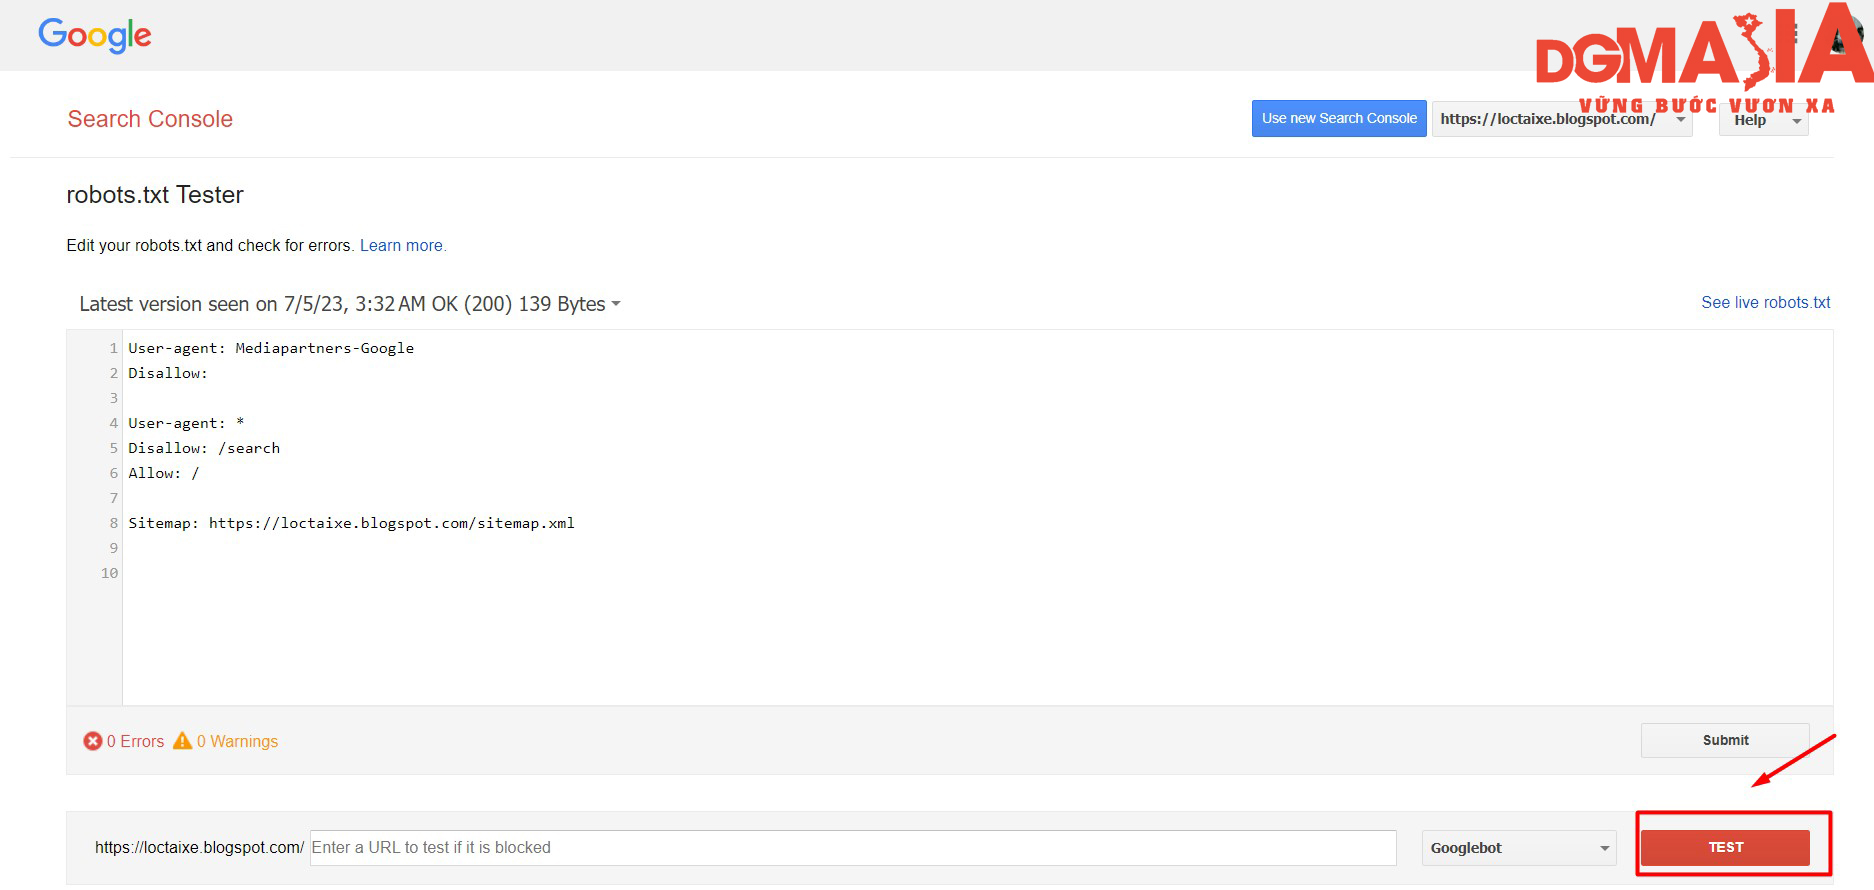Click the Allow: / line
This screenshot has height=890, width=1874.
tap(164, 473)
